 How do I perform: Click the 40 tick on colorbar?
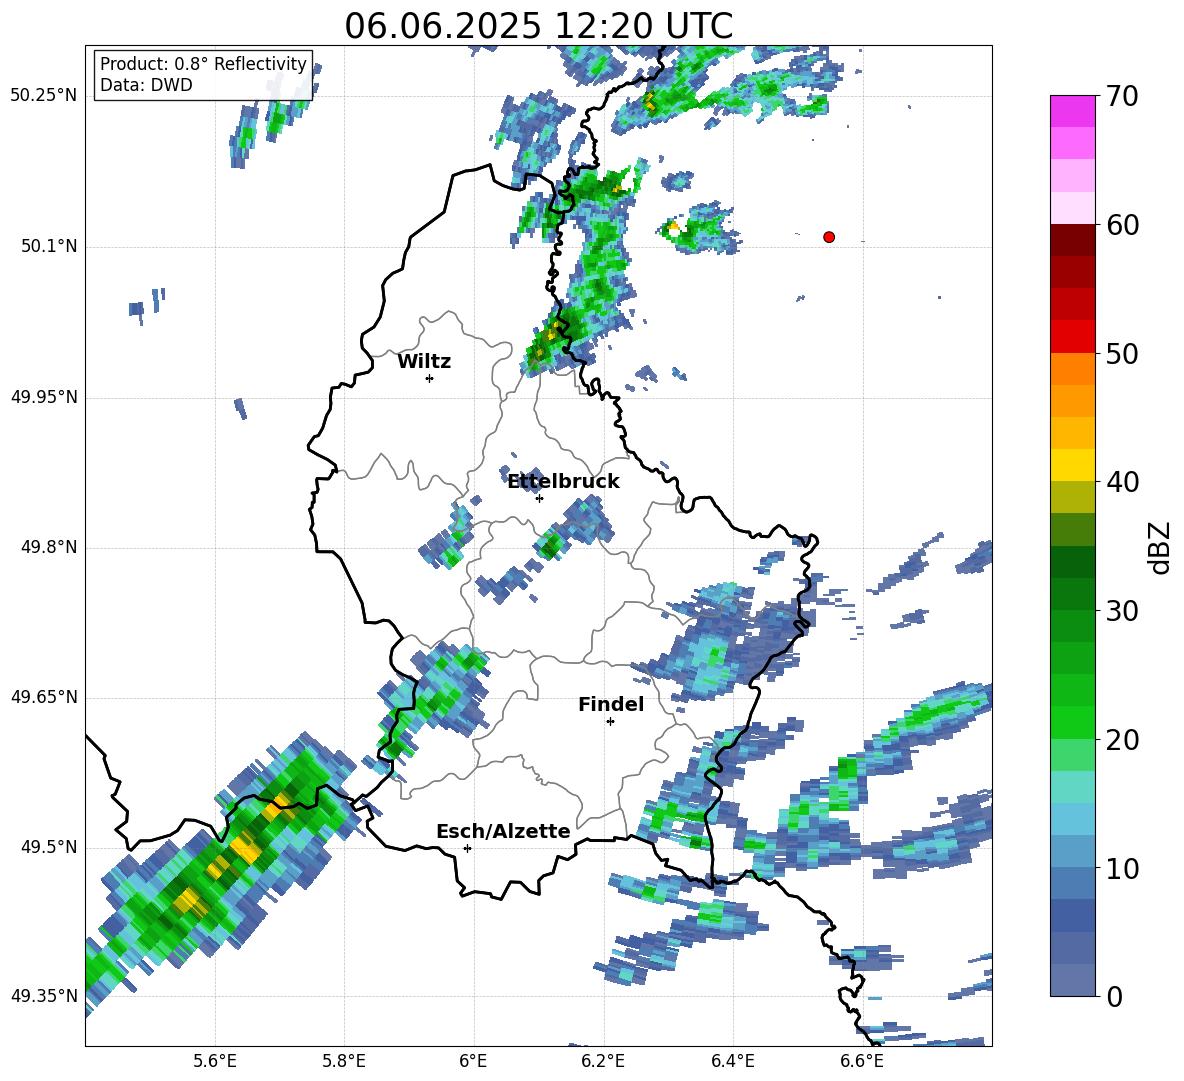(x=1121, y=482)
